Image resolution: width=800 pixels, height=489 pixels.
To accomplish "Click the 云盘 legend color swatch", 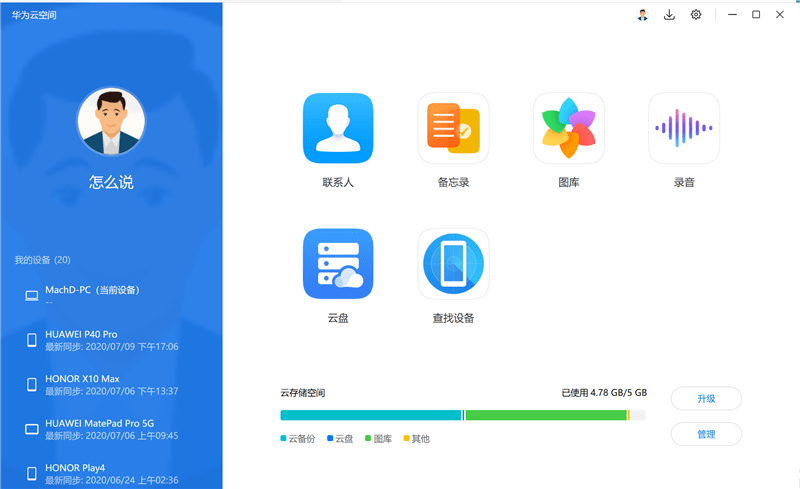I will click(x=330, y=438).
